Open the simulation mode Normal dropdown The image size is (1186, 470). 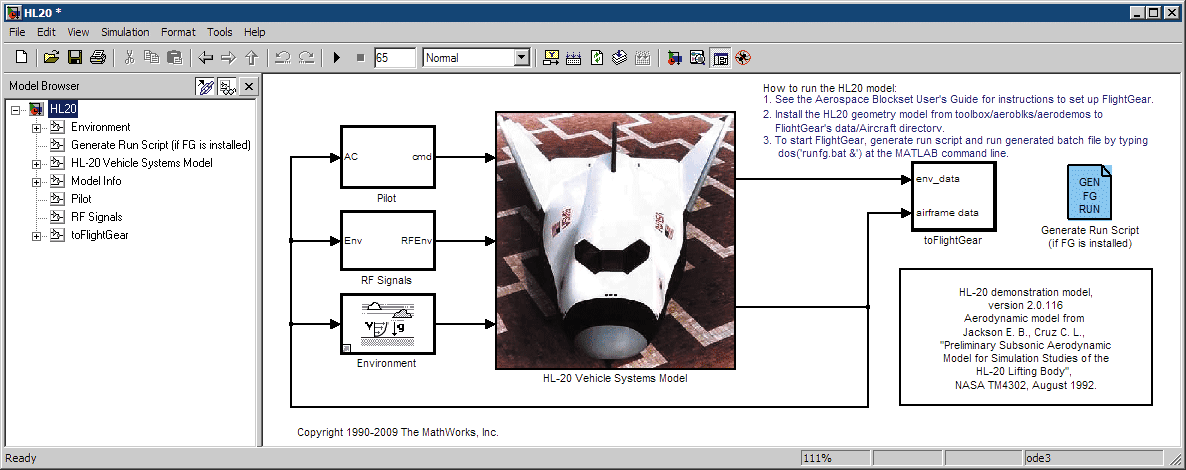click(520, 58)
